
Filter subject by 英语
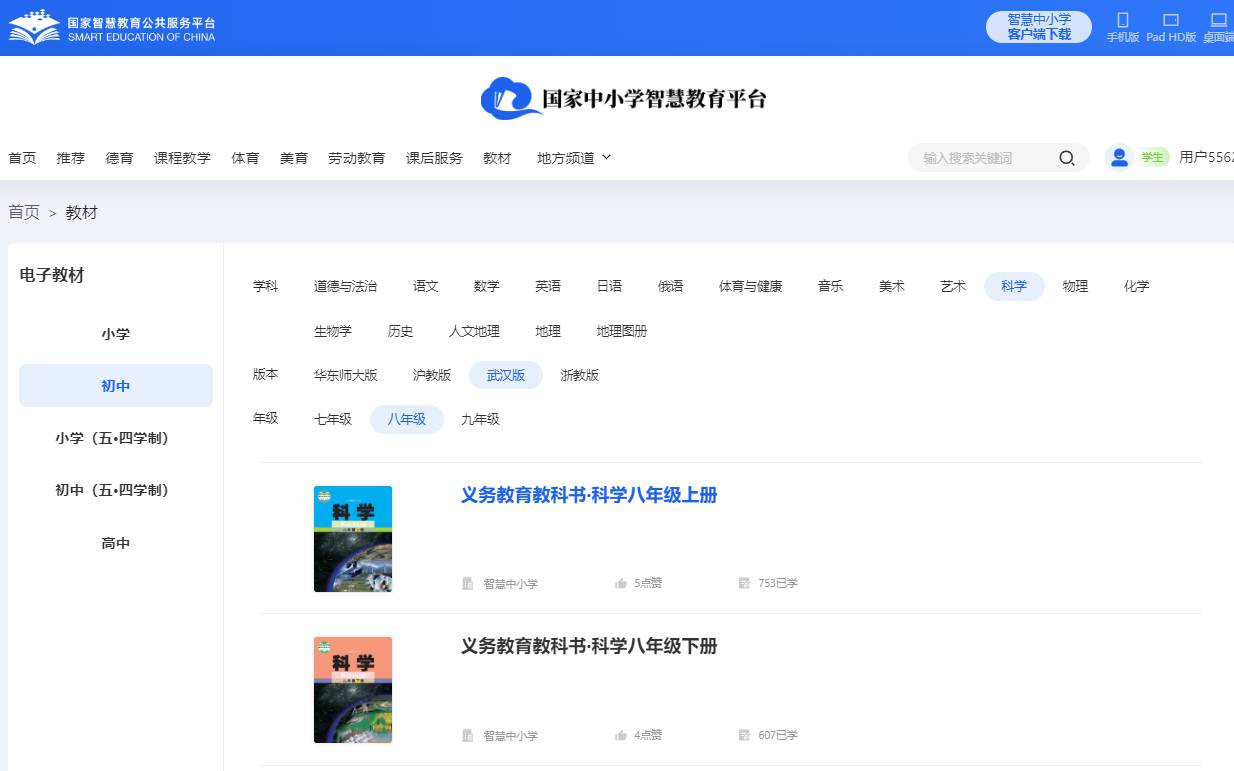click(x=548, y=286)
